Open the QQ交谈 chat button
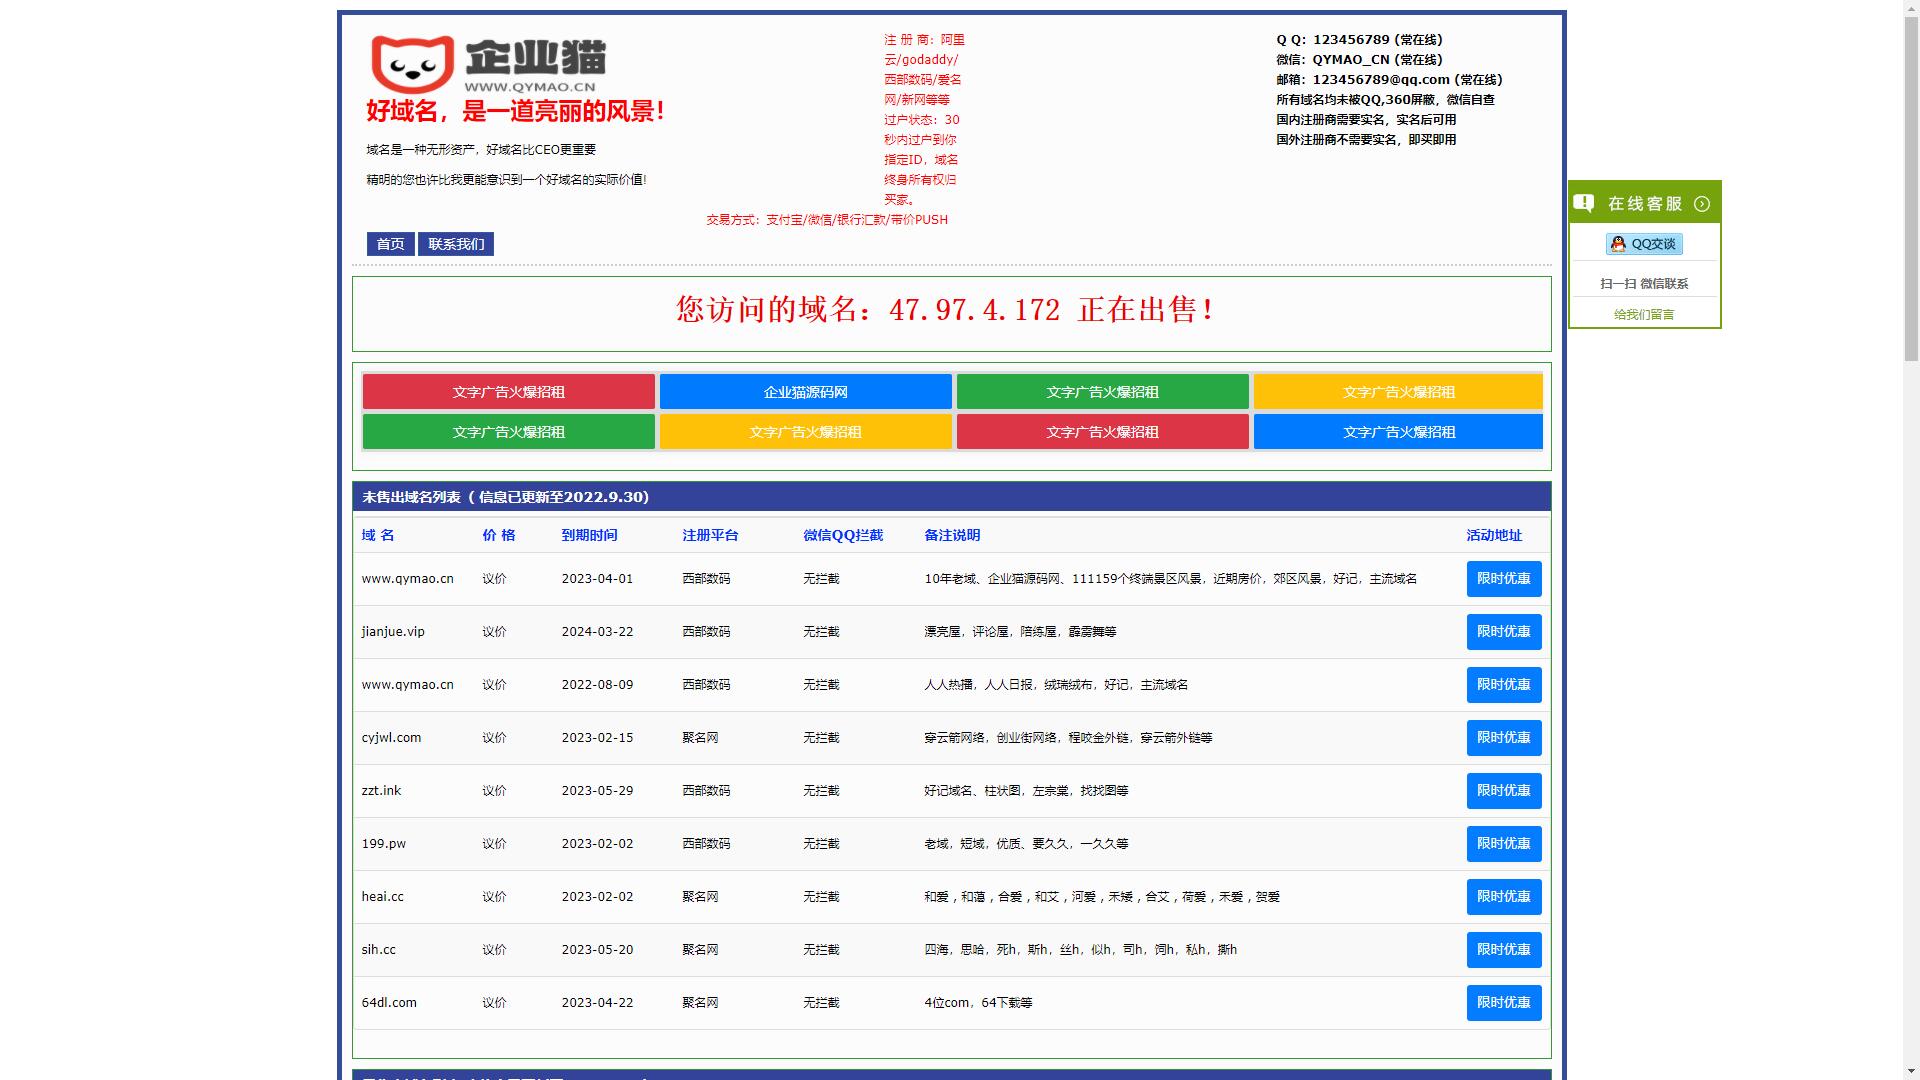This screenshot has height=1080, width=1920. (x=1644, y=244)
